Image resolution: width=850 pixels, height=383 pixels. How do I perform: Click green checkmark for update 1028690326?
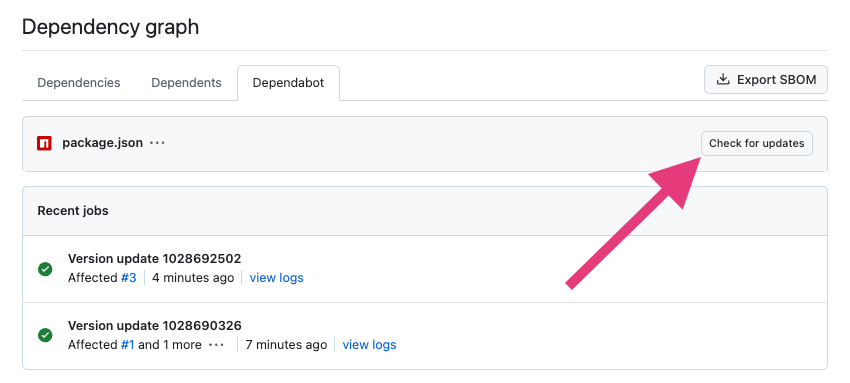[45, 335]
